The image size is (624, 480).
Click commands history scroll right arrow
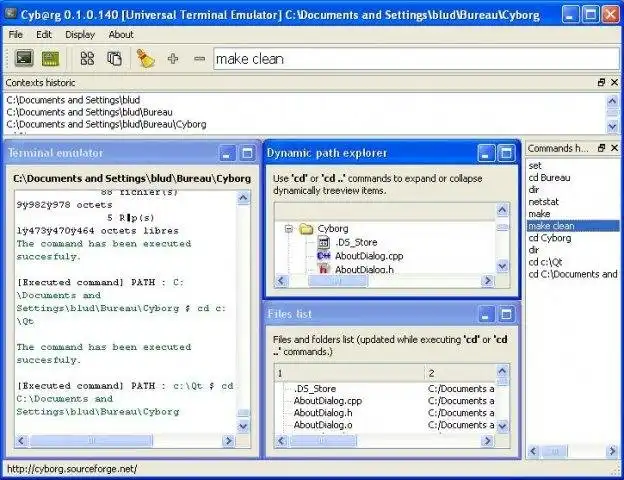613,451
